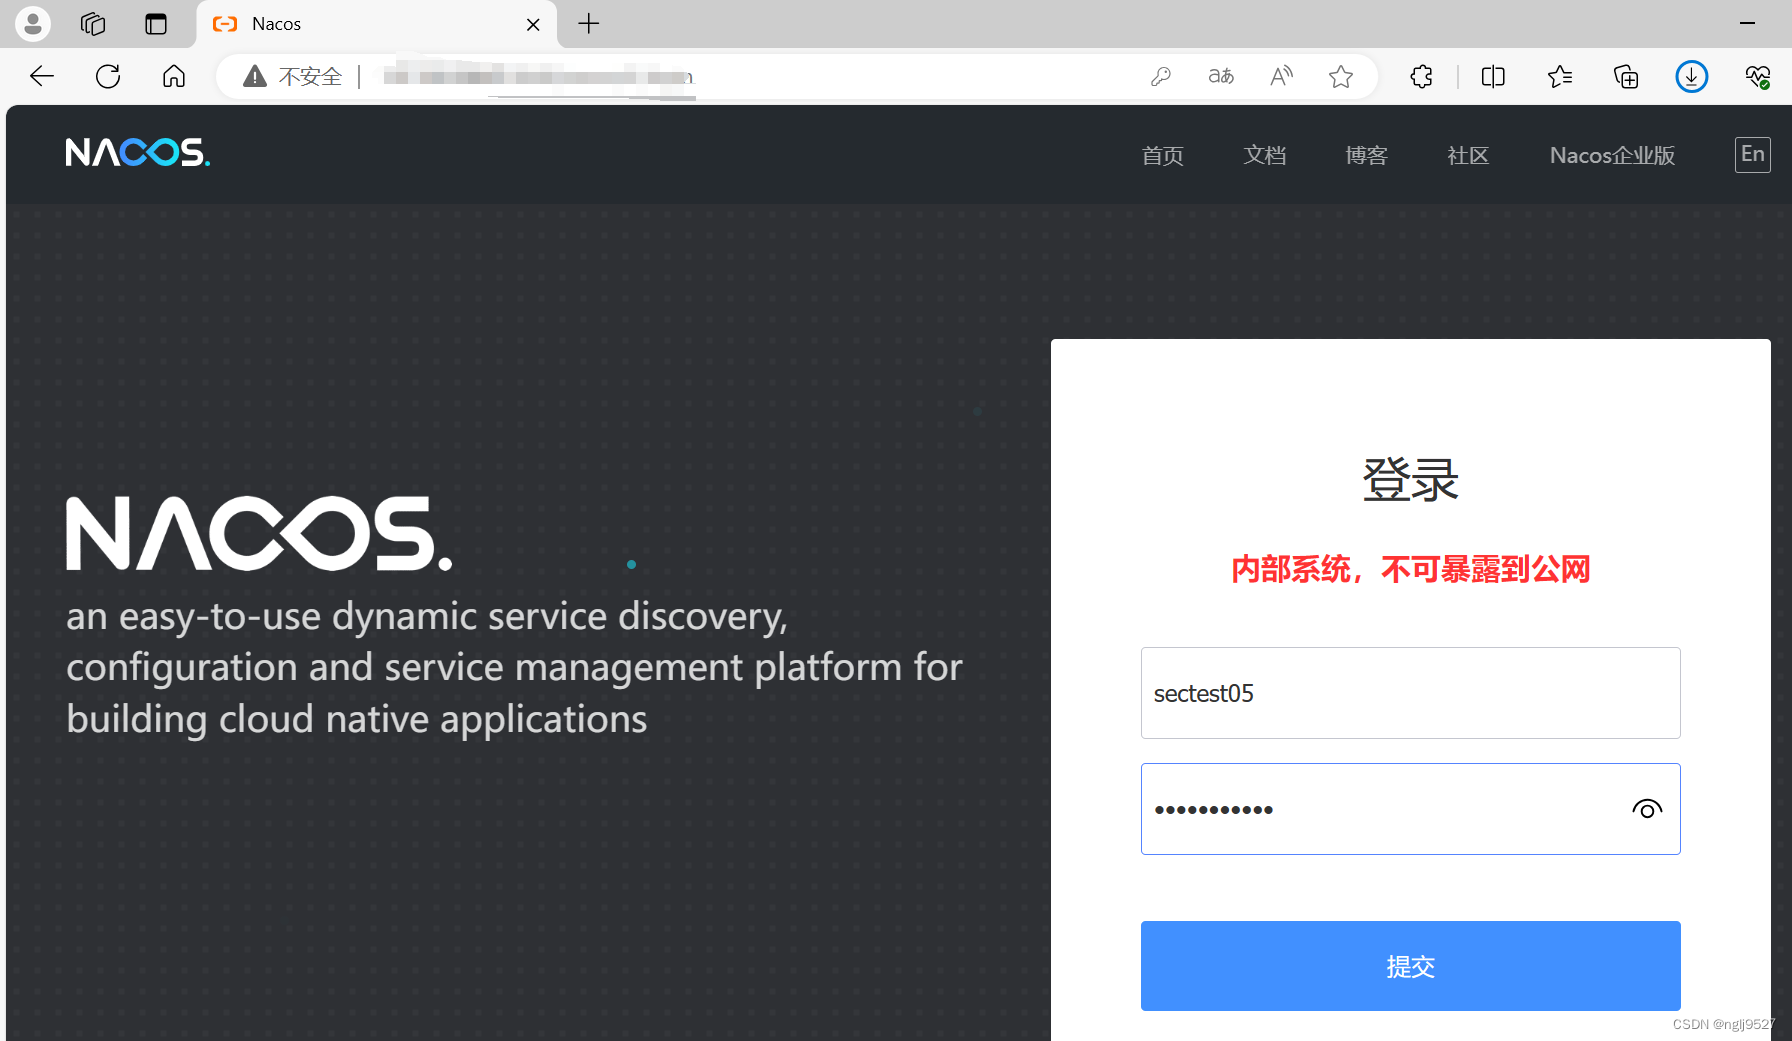Open the Collections panel
Screen dimensions: 1792x1041
point(1625,76)
